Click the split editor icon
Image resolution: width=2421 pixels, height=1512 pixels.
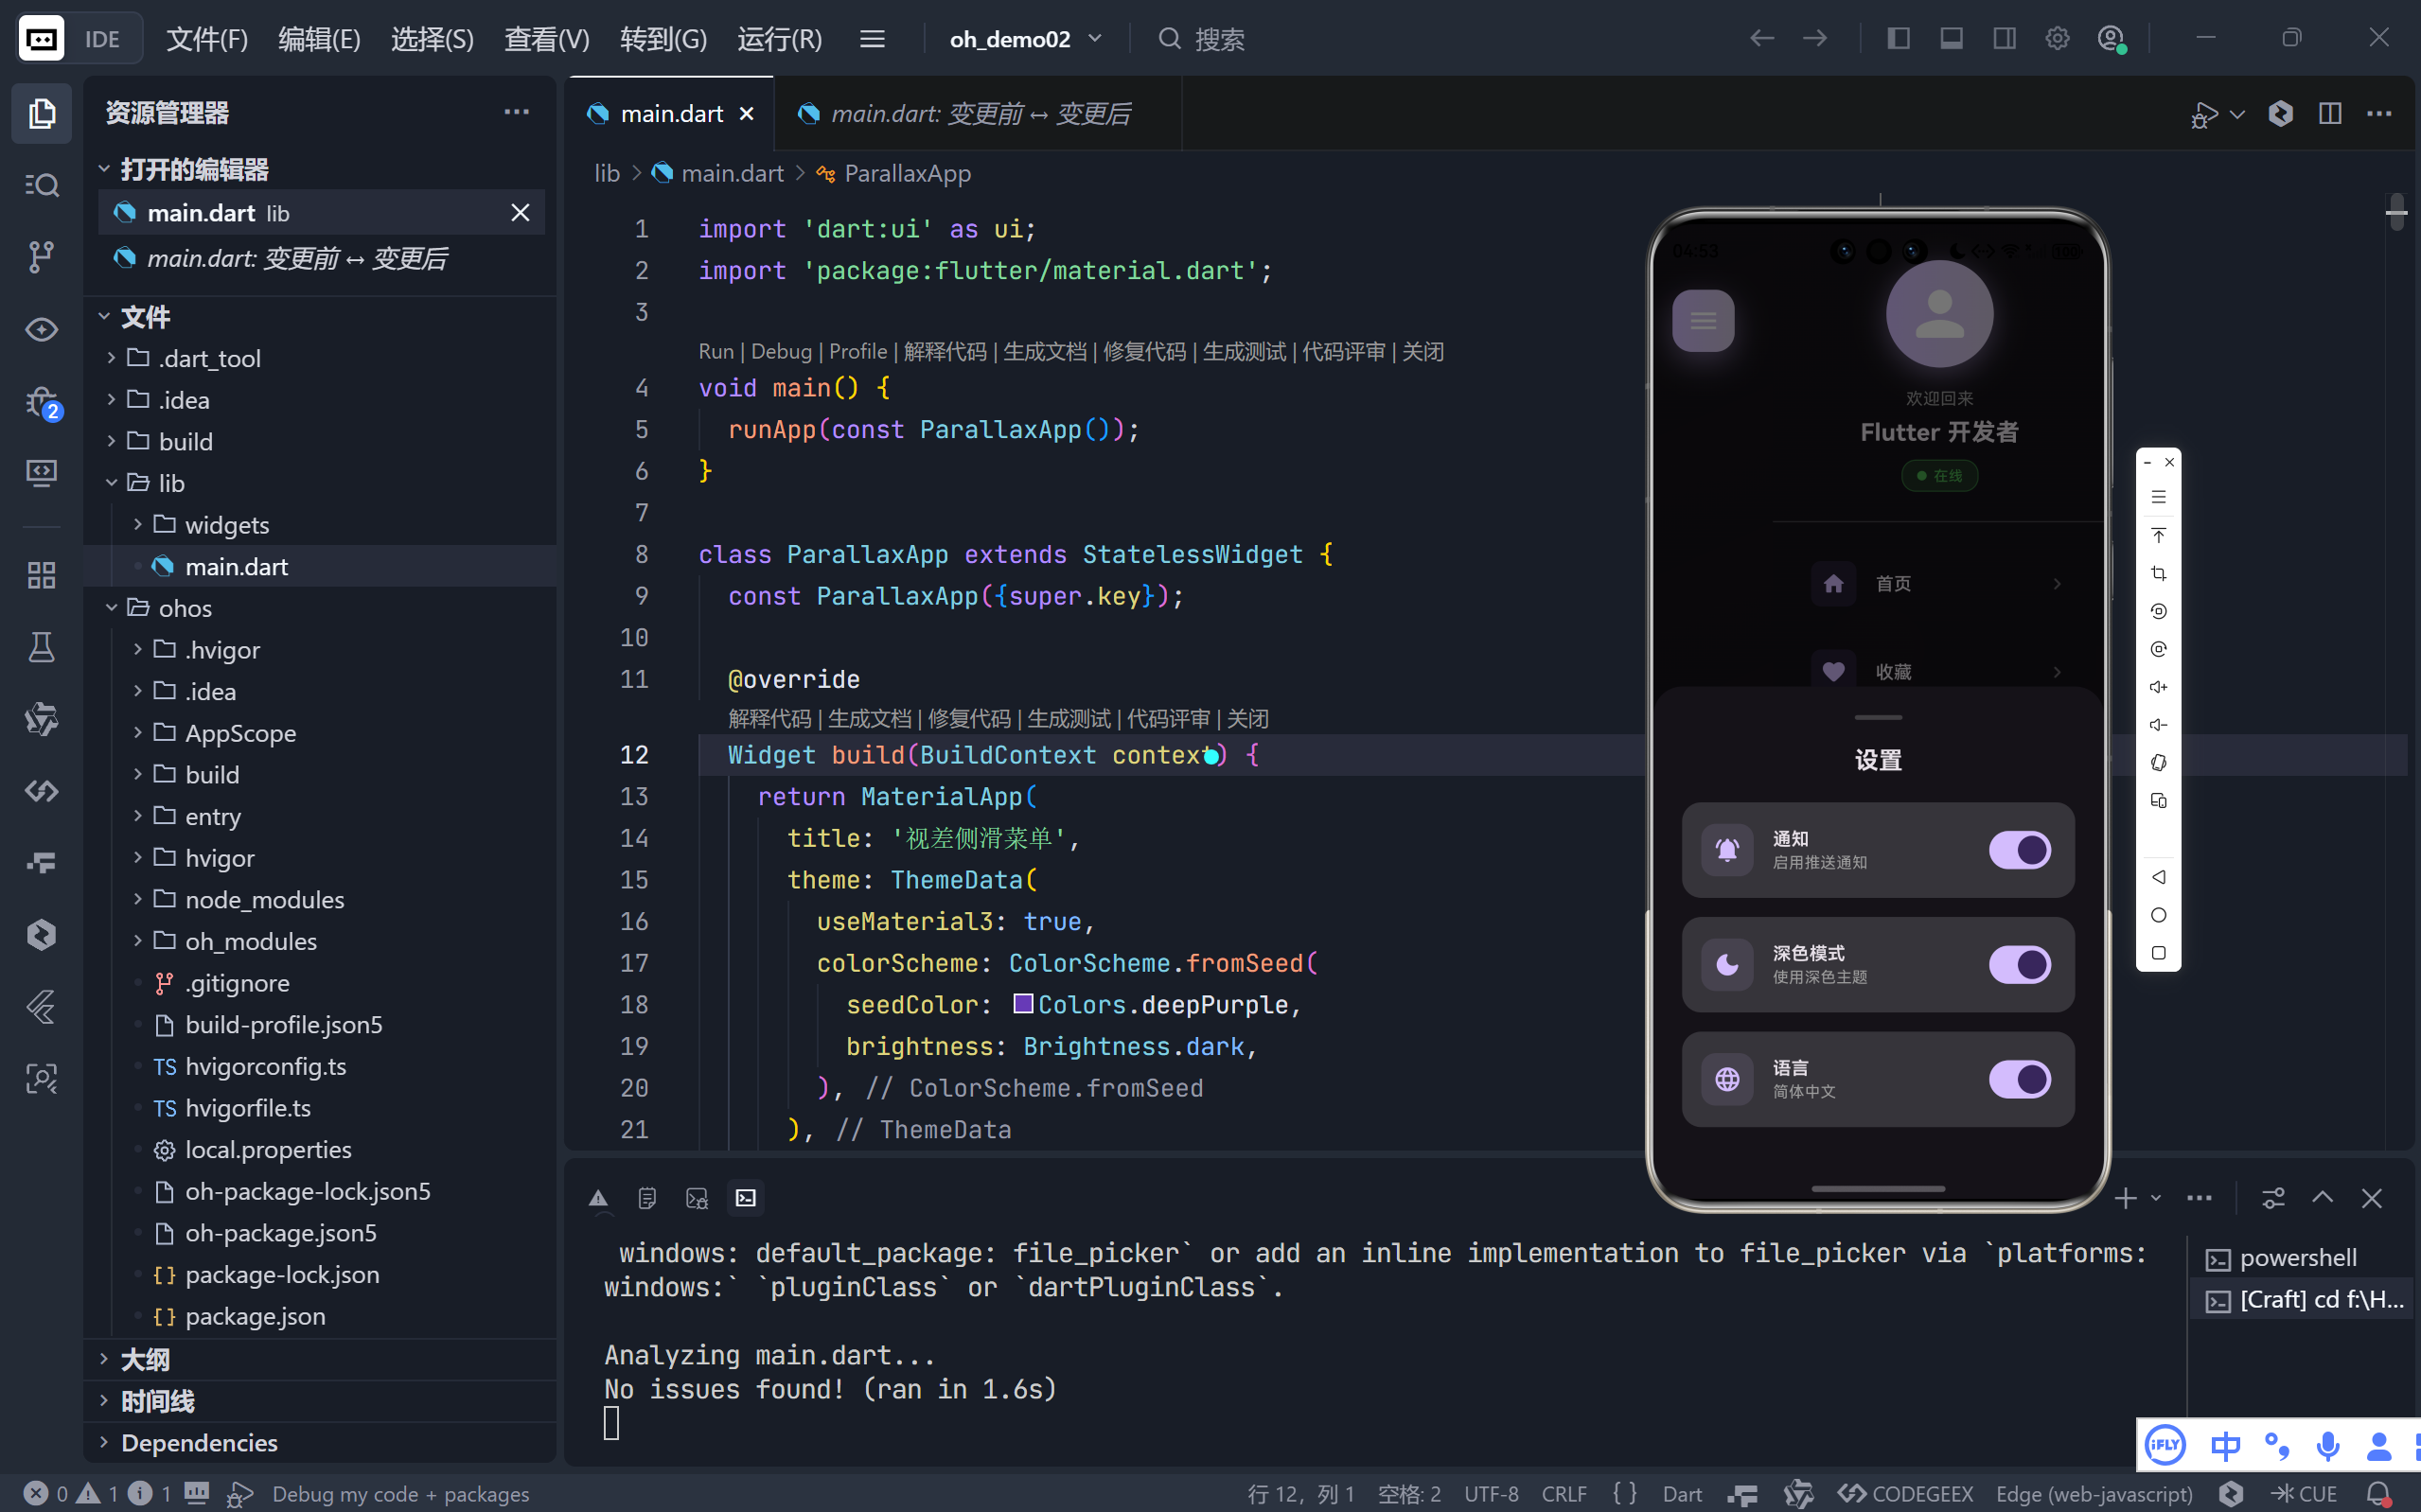[x=2329, y=114]
